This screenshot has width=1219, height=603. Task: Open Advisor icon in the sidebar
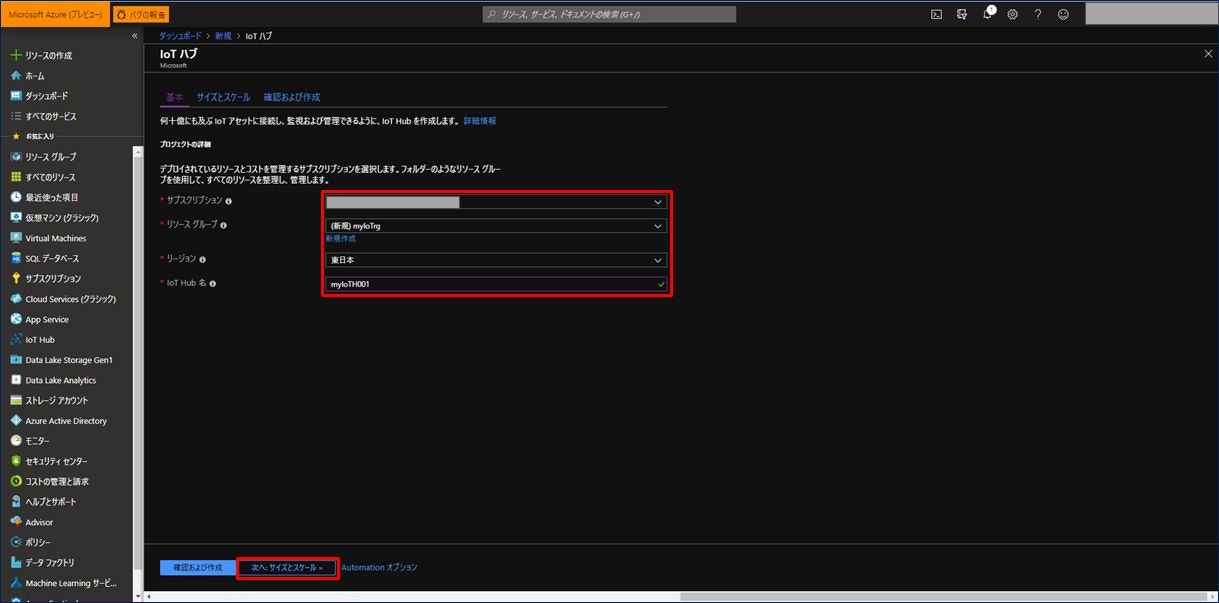click(x=16, y=522)
